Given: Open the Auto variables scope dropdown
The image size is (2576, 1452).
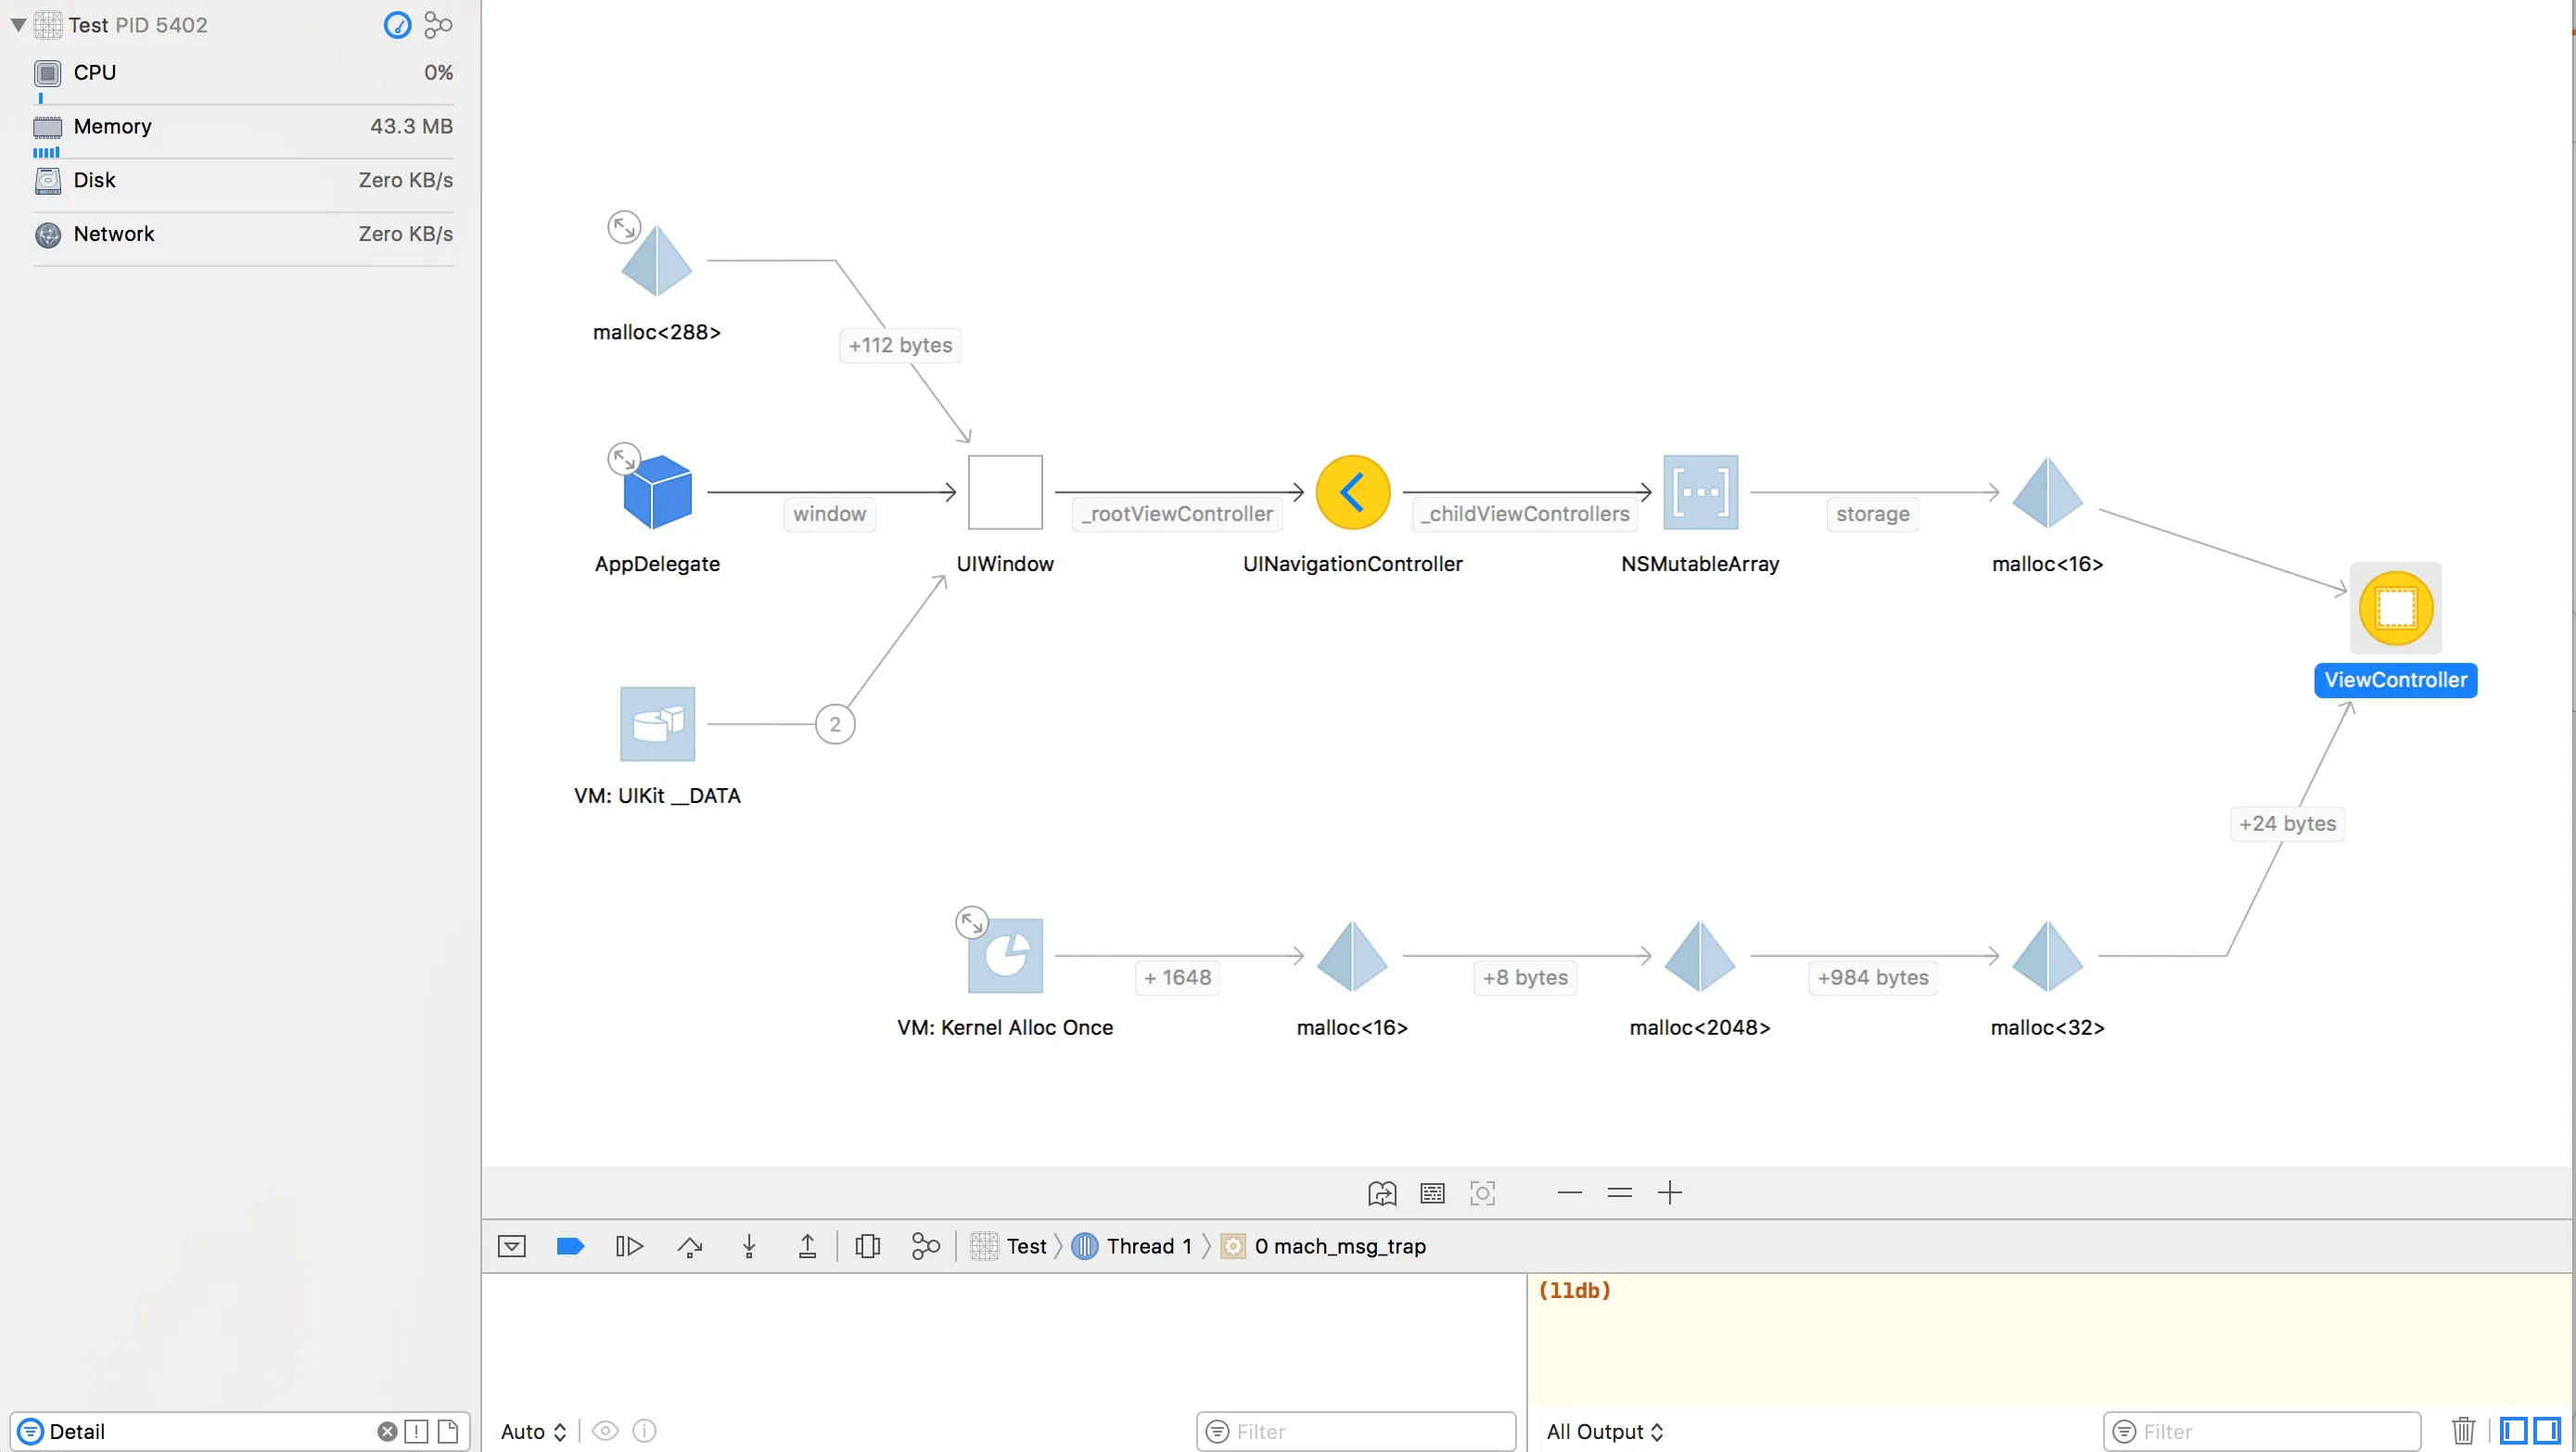Looking at the screenshot, I should [x=533, y=1431].
